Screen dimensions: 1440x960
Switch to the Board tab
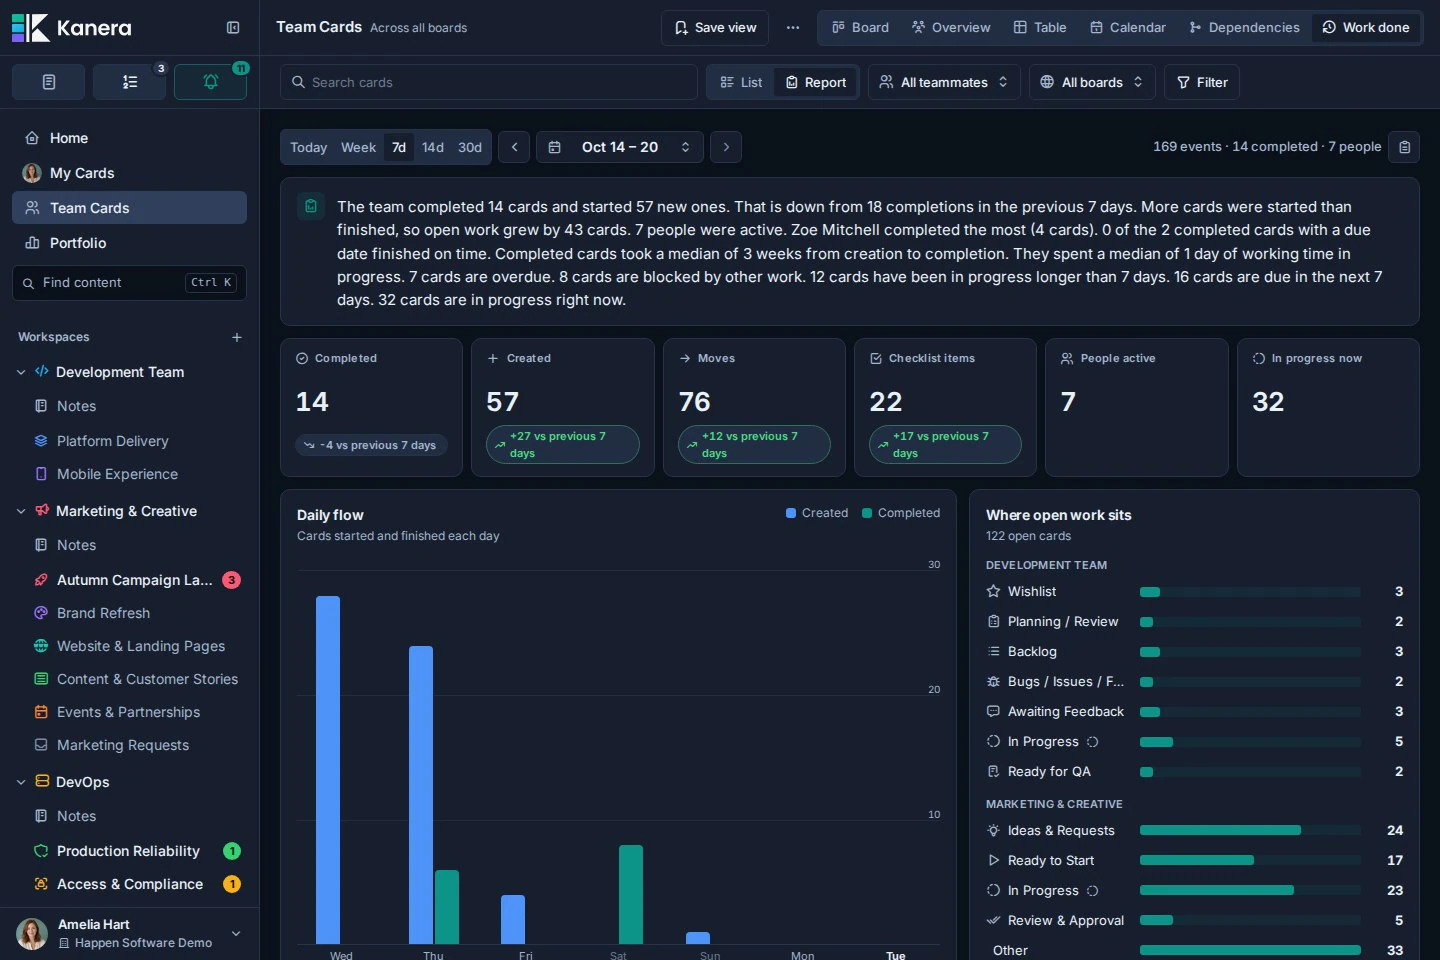click(x=860, y=28)
